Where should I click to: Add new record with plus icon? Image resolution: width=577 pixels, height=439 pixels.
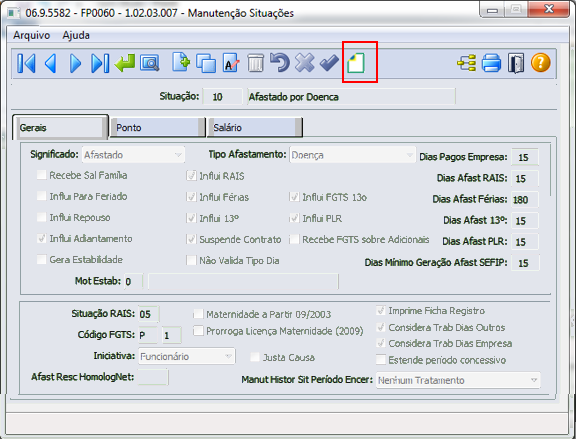[x=181, y=63]
